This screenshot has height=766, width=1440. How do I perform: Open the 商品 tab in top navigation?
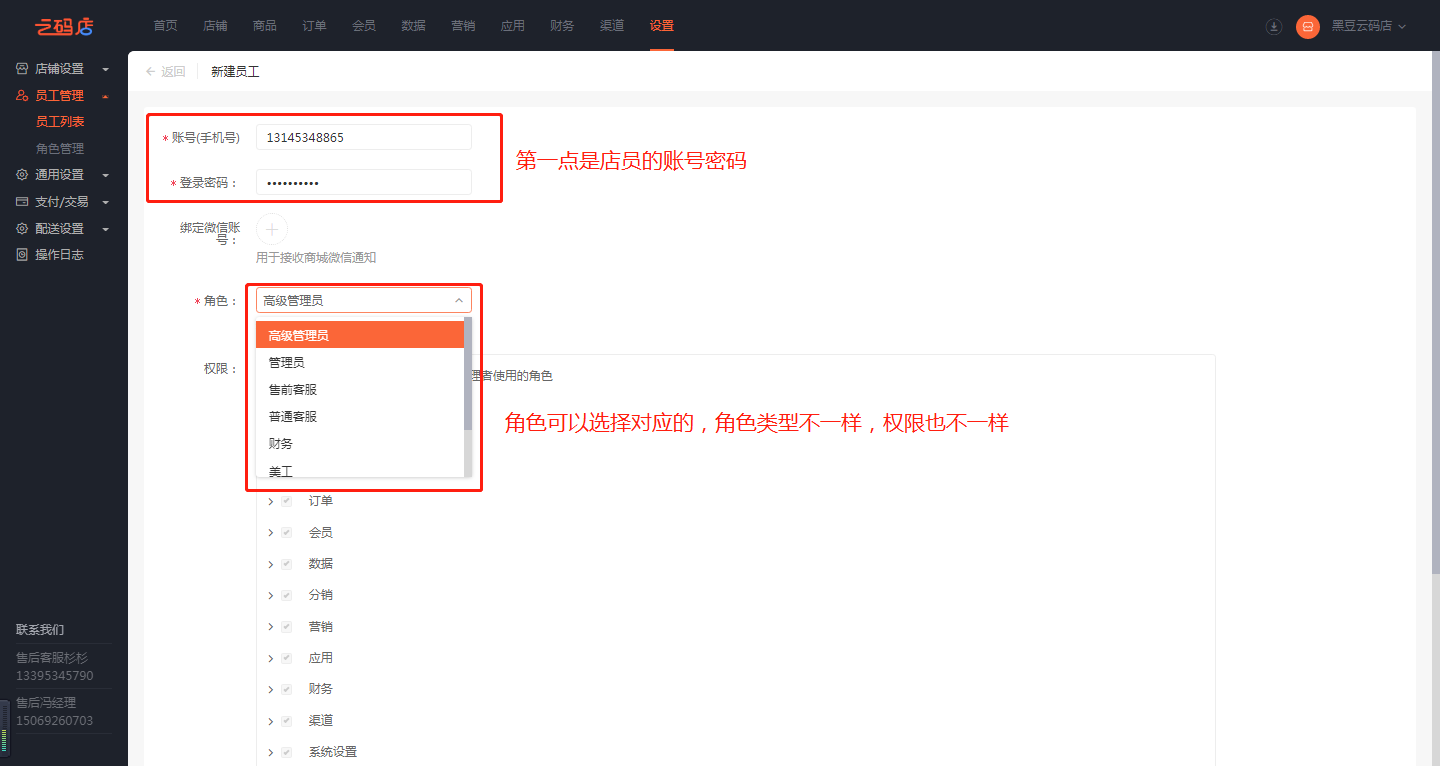265,26
